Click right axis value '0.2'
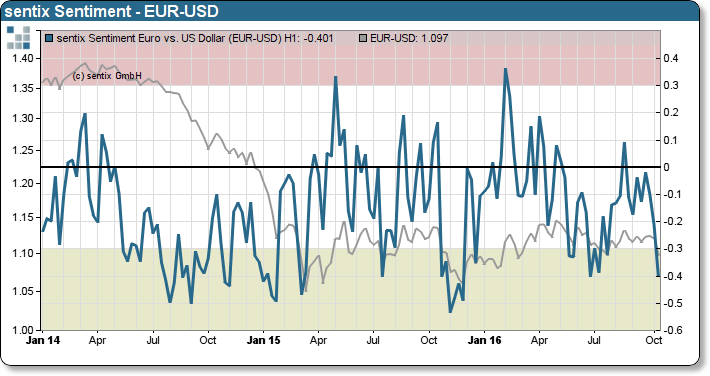The height and width of the screenshot is (376, 710). (x=671, y=112)
